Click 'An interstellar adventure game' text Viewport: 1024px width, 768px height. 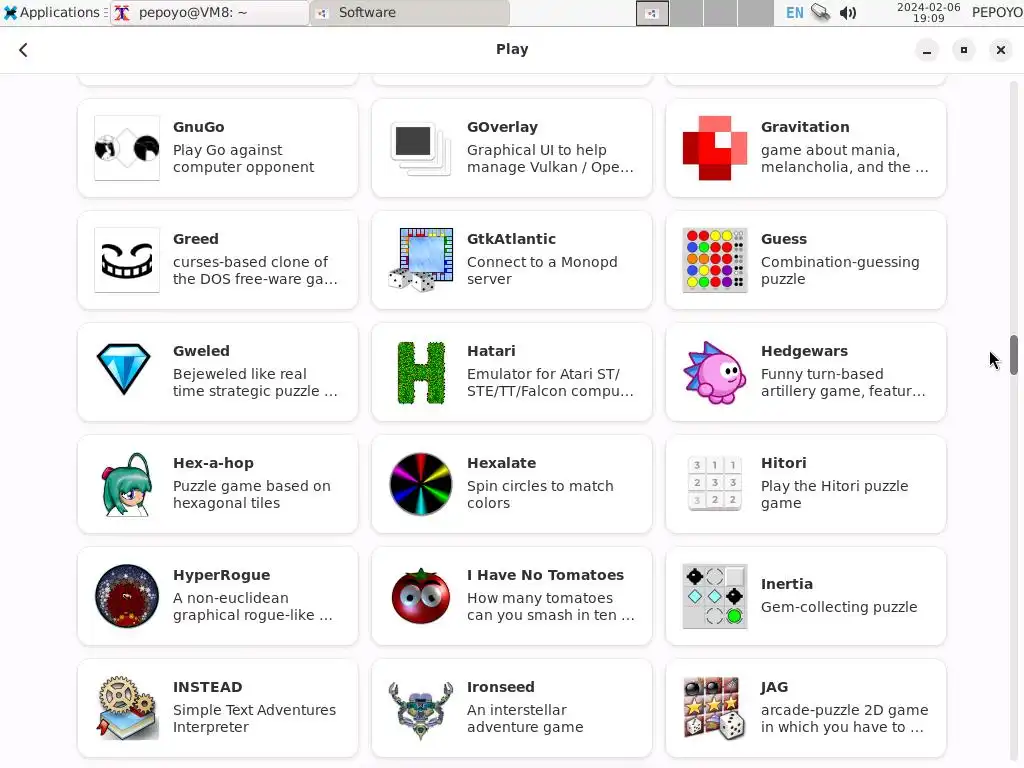click(524, 718)
